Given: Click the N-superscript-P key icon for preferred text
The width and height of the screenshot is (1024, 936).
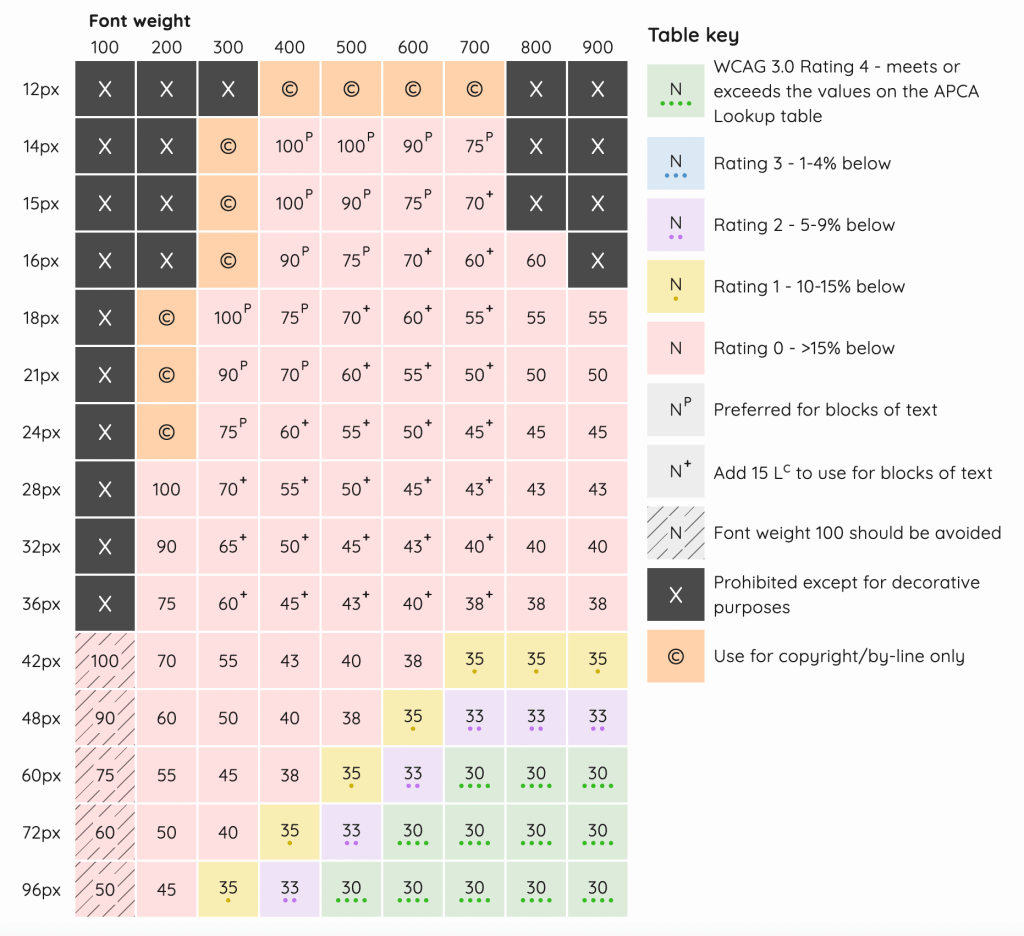Looking at the screenshot, I should click(x=676, y=410).
